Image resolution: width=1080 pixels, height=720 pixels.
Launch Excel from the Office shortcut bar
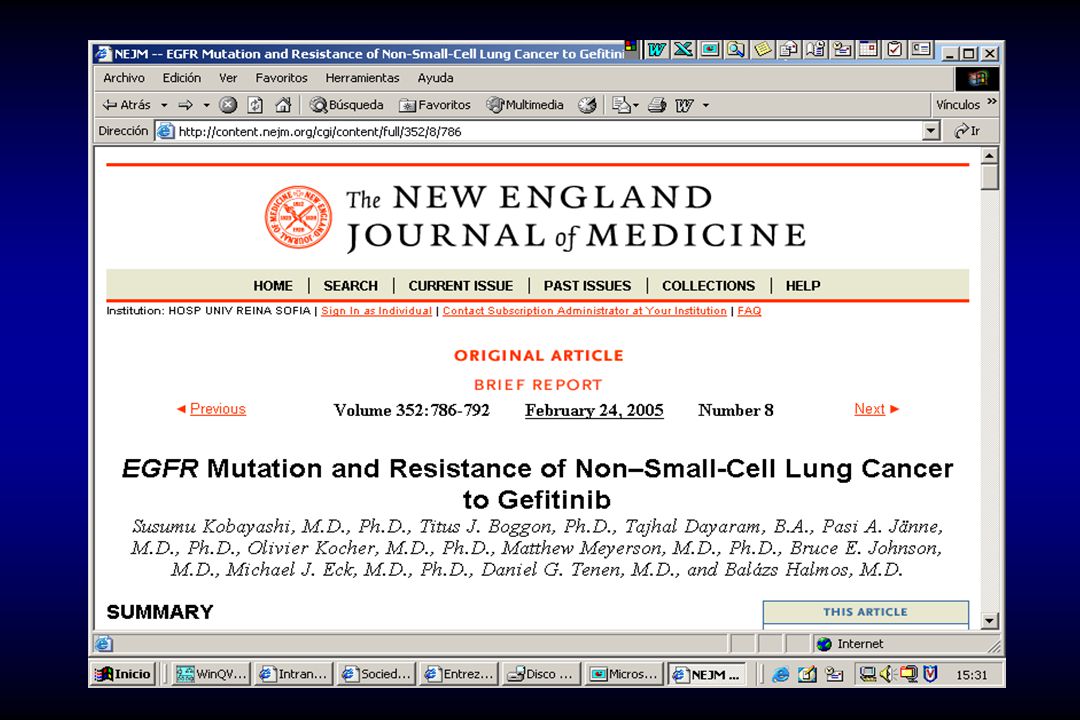683,50
